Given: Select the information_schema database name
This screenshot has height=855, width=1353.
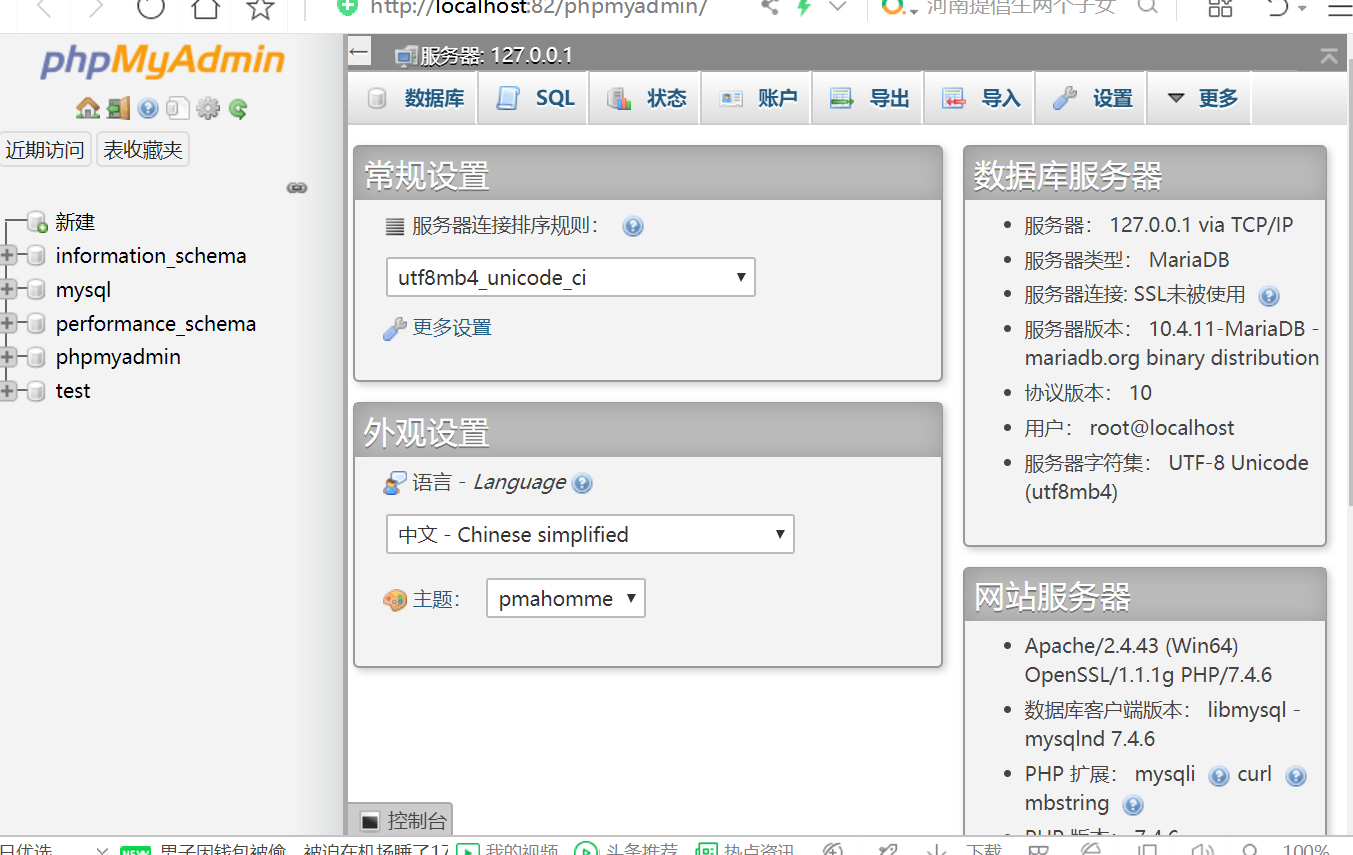Looking at the screenshot, I should point(151,256).
